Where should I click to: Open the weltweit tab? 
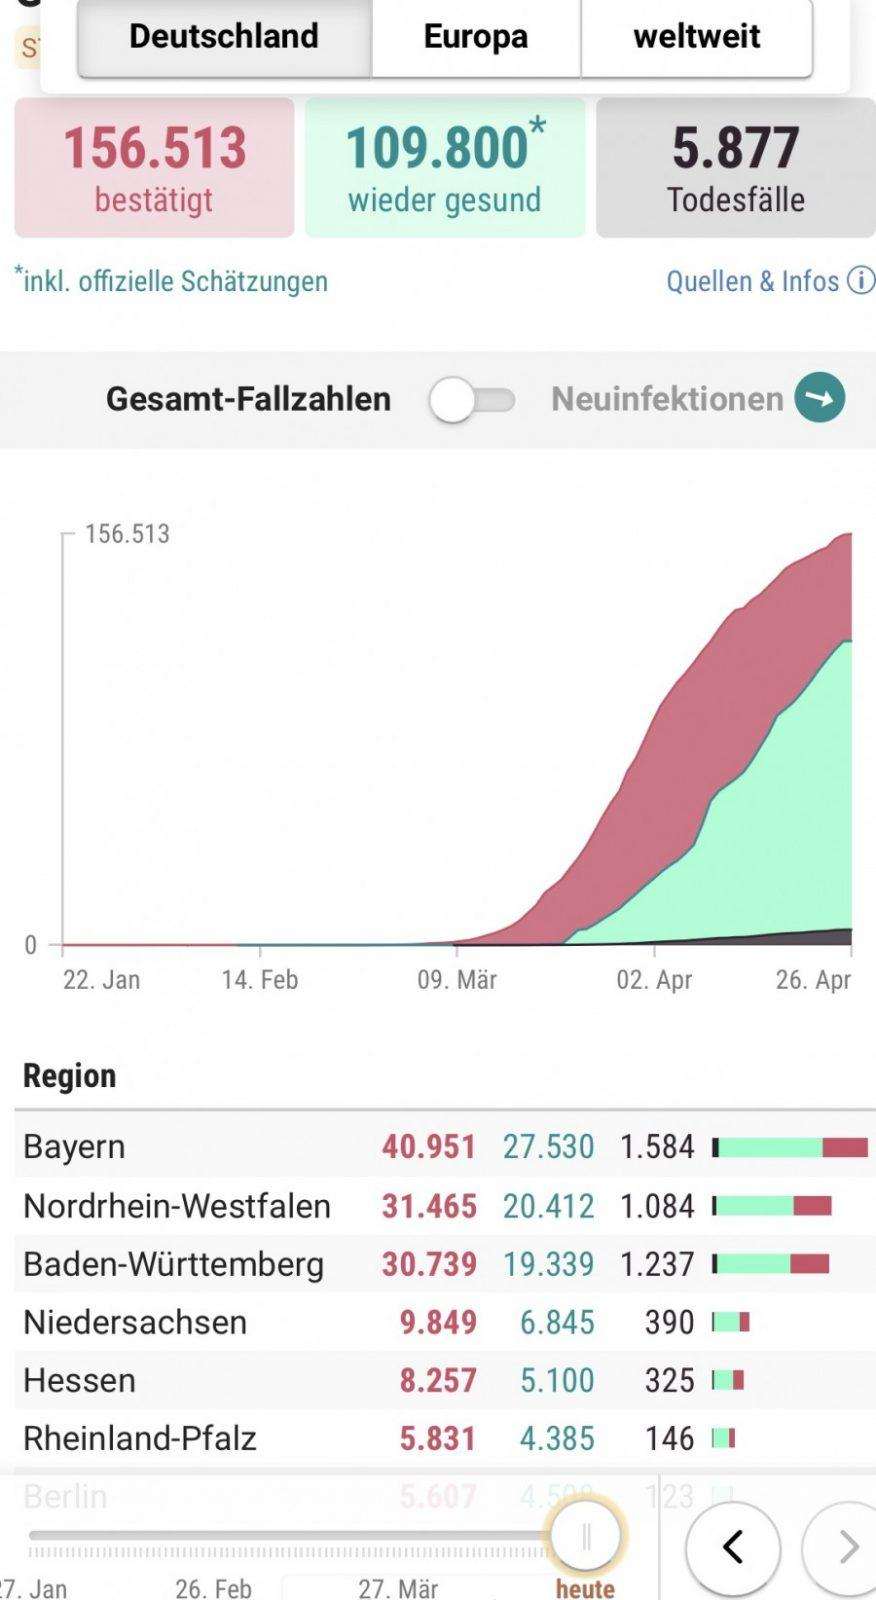click(697, 37)
